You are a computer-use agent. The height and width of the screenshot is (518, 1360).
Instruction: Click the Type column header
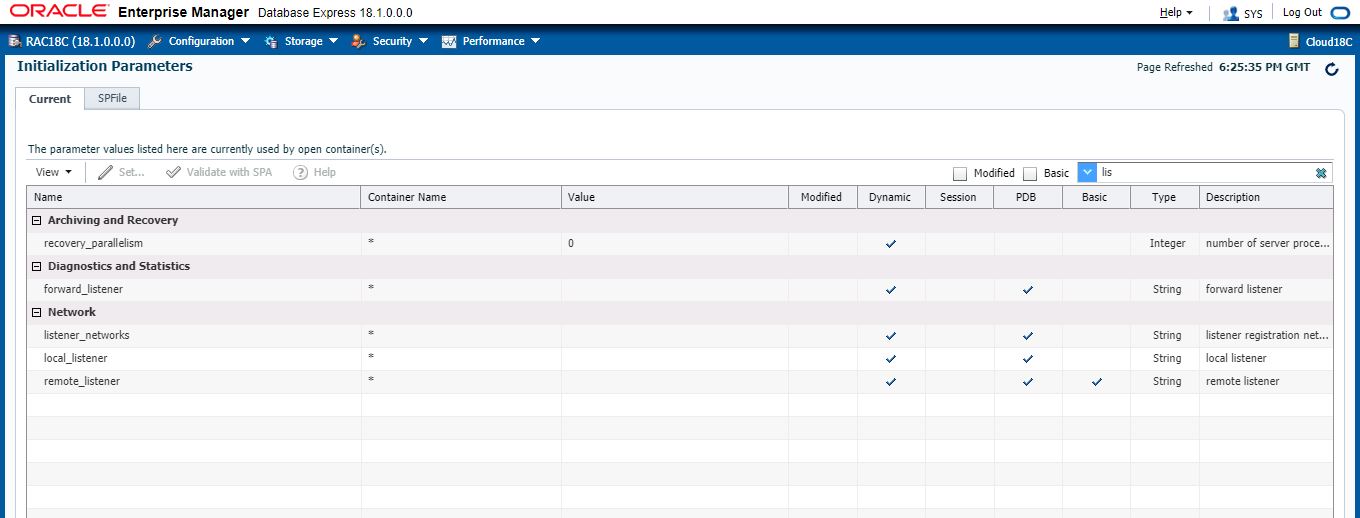coord(1164,197)
